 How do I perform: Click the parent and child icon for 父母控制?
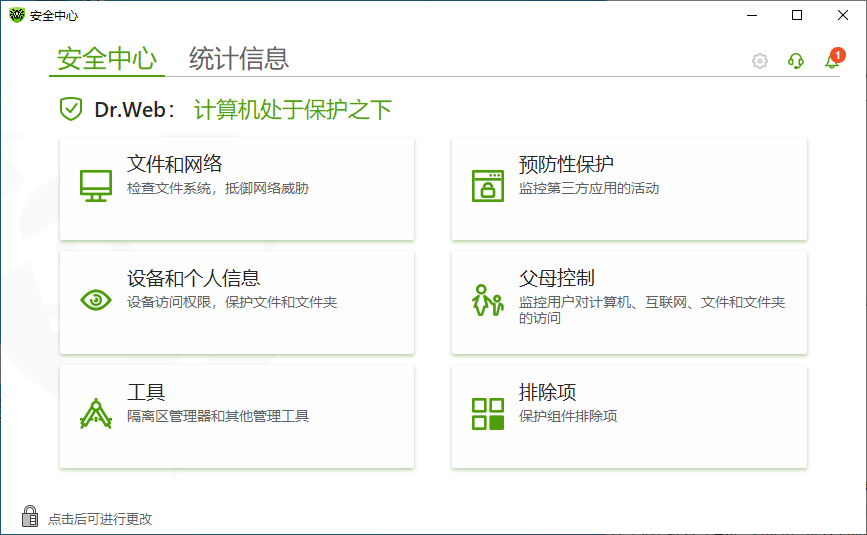pos(487,300)
